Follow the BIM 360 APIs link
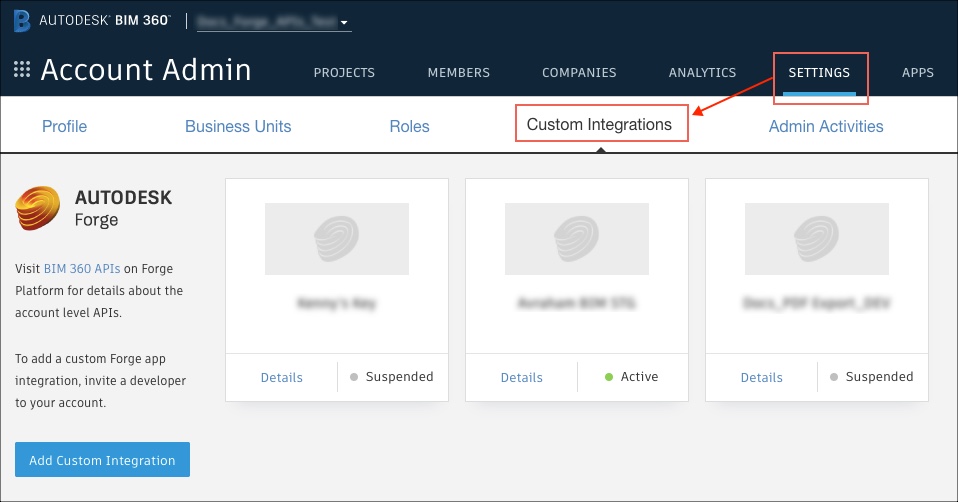Image resolution: width=958 pixels, height=502 pixels. (82, 269)
